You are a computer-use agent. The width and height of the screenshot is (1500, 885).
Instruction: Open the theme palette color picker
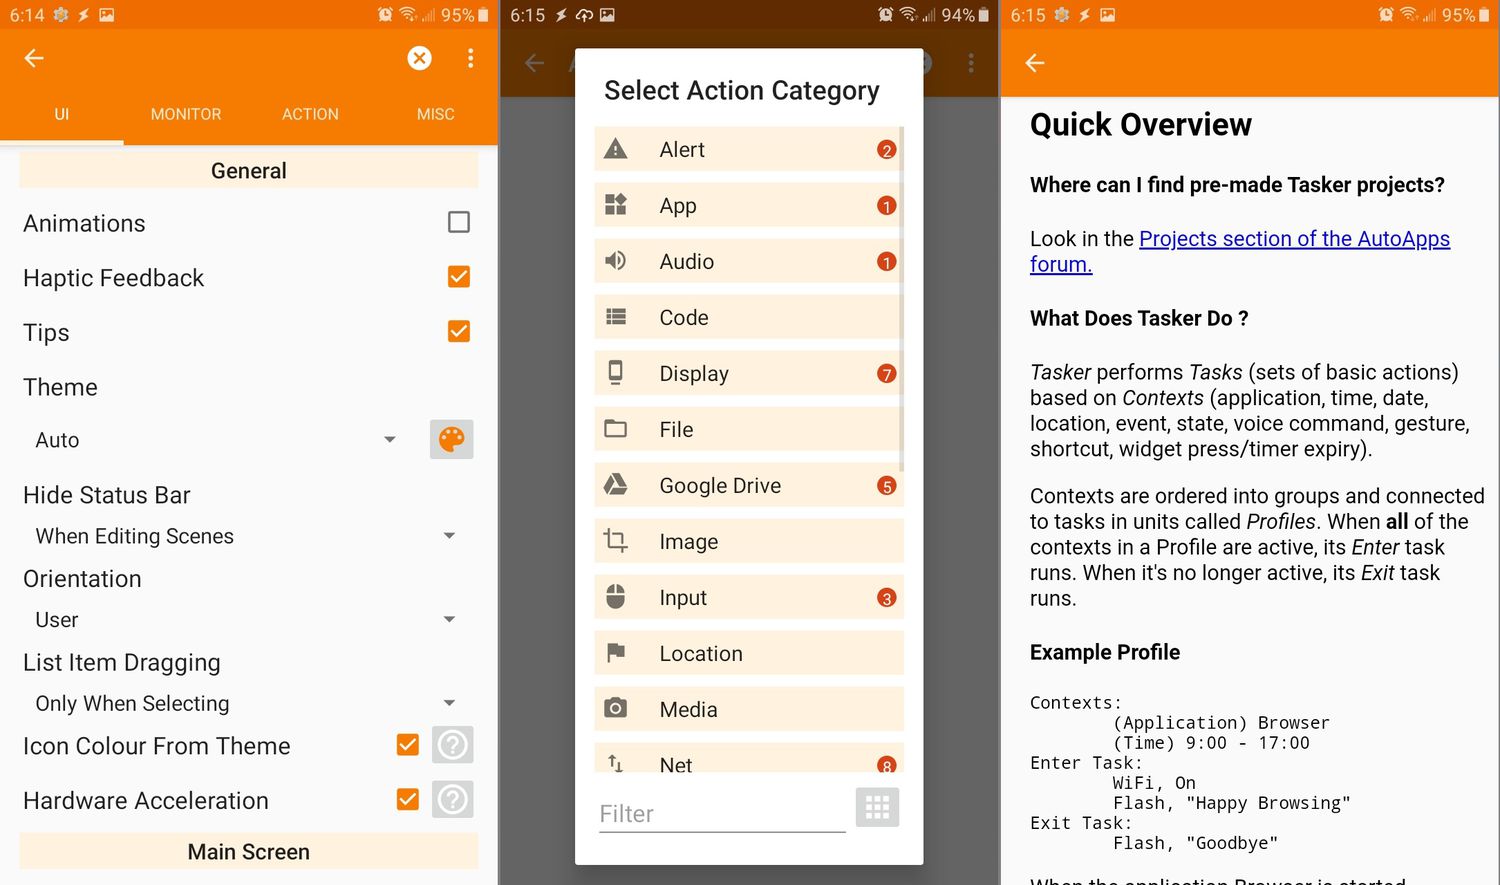[452, 439]
